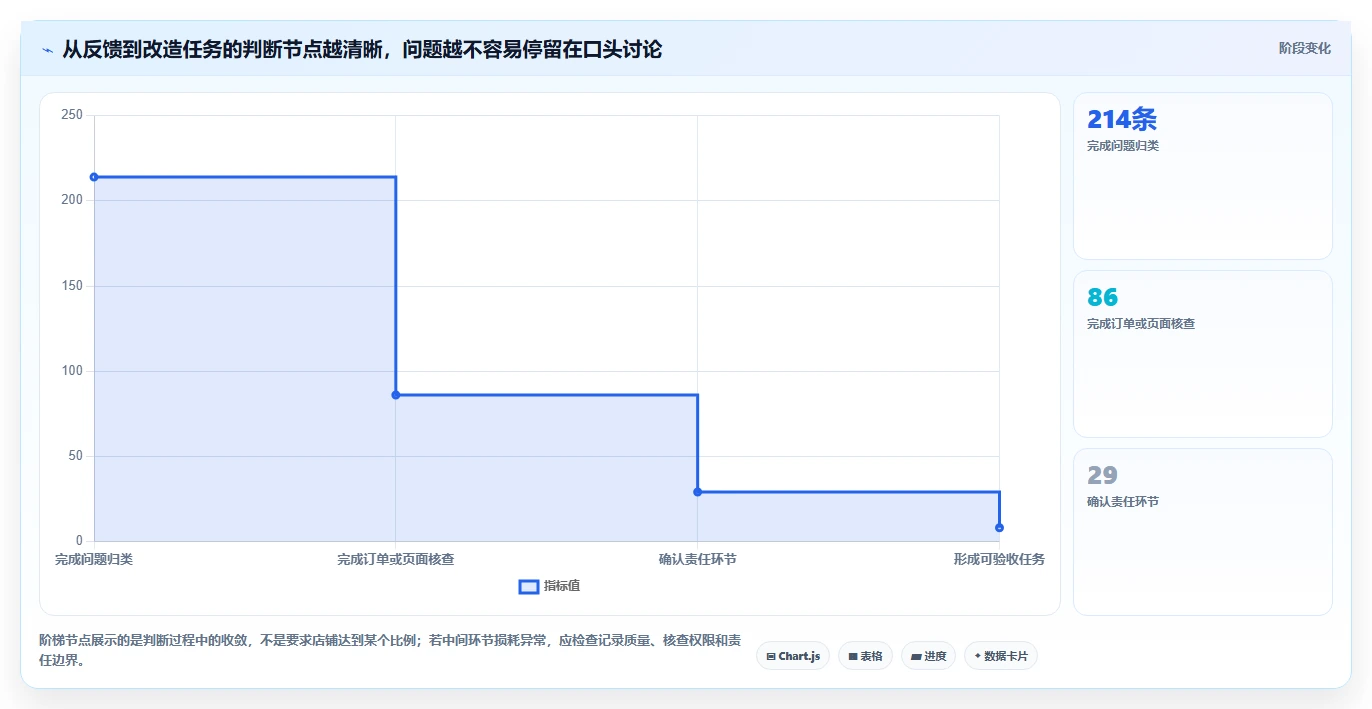Click the footnote text starting 阶梯节点展示的
The height and width of the screenshot is (709, 1372).
click(390, 650)
